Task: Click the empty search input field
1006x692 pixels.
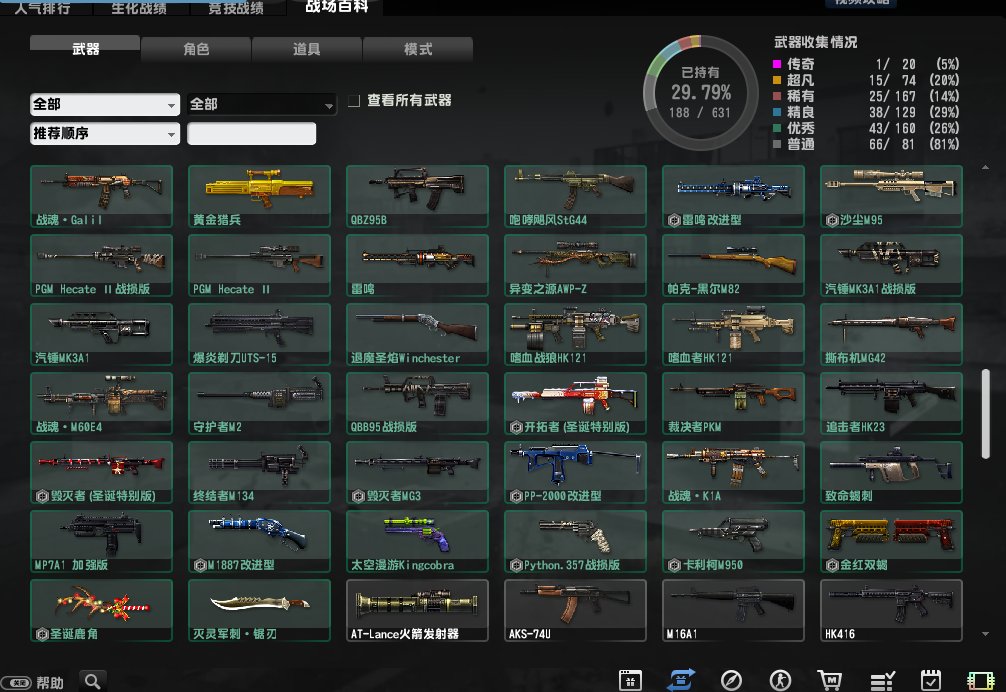Action: pyautogui.click(x=252, y=133)
